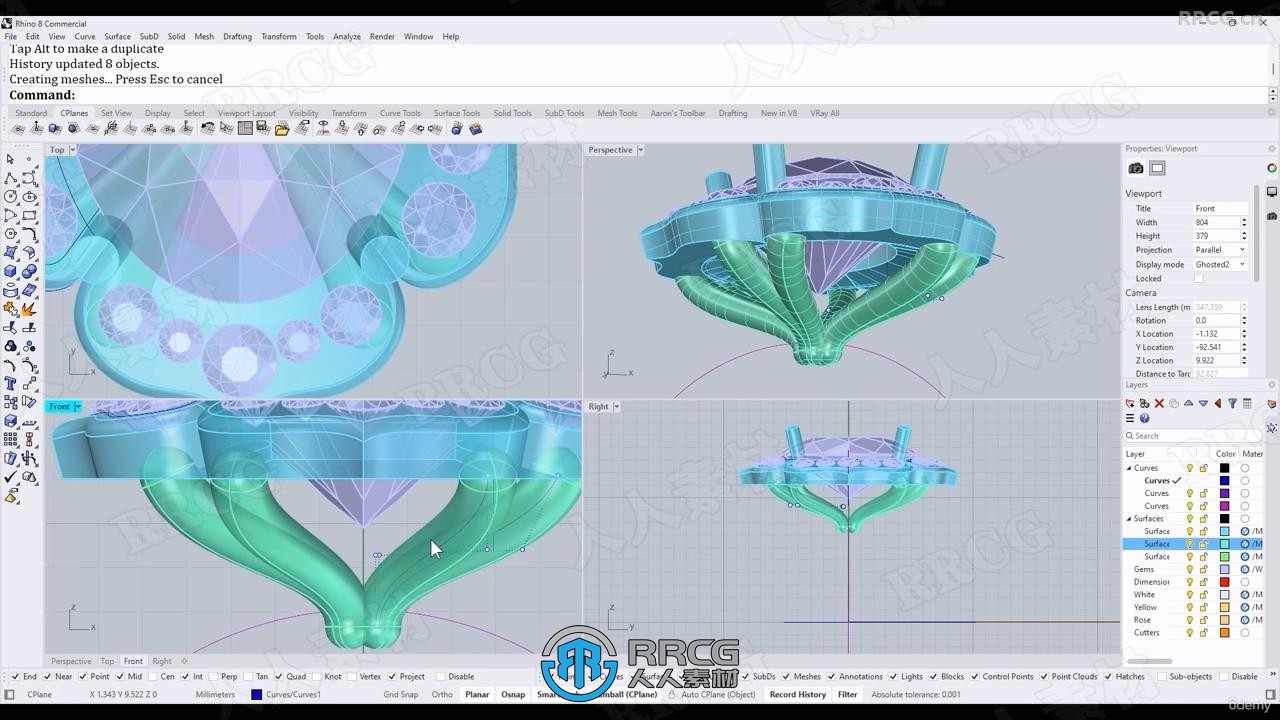Toggle the Ortho status bar button
The height and width of the screenshot is (720, 1280).
coord(442,694)
